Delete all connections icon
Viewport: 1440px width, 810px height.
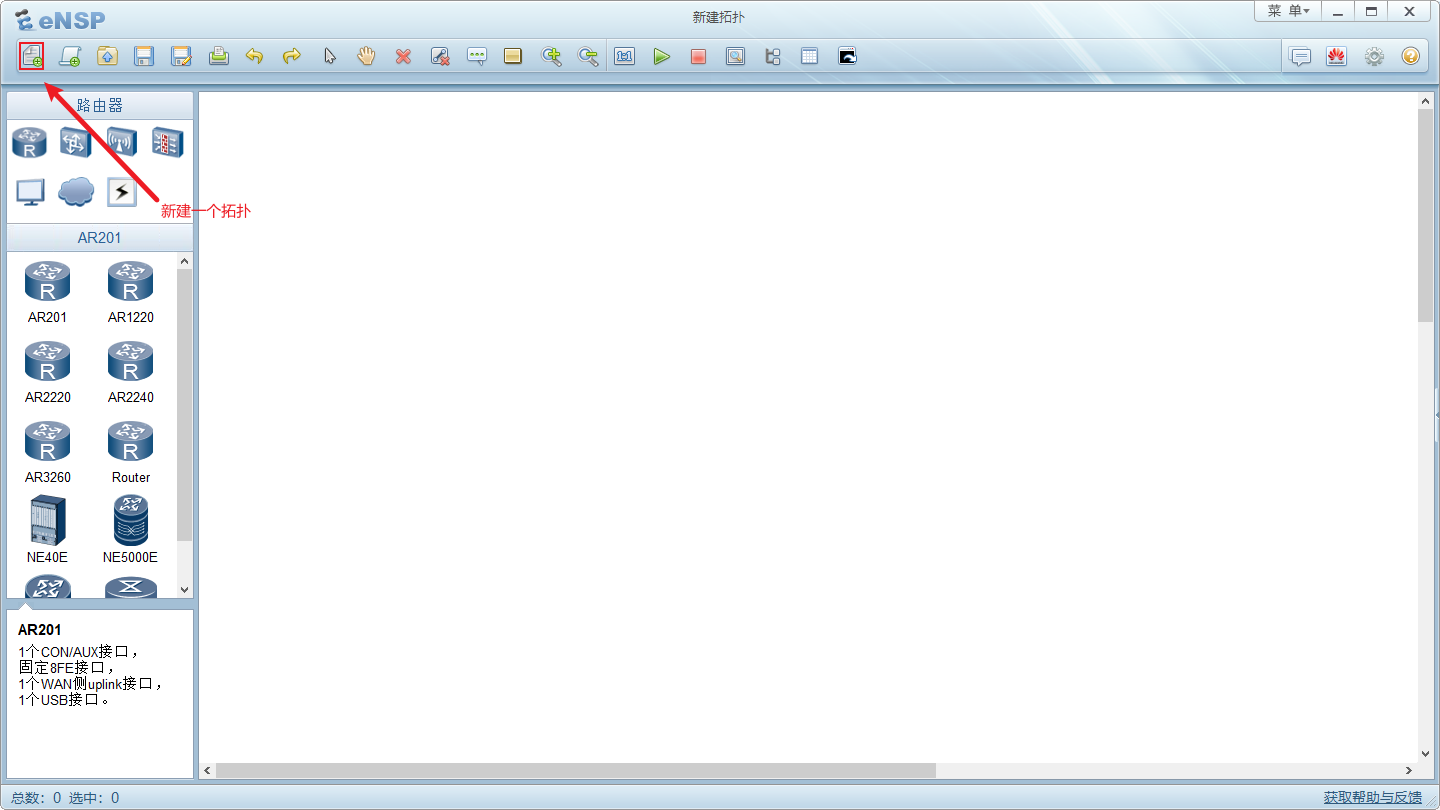pos(440,56)
